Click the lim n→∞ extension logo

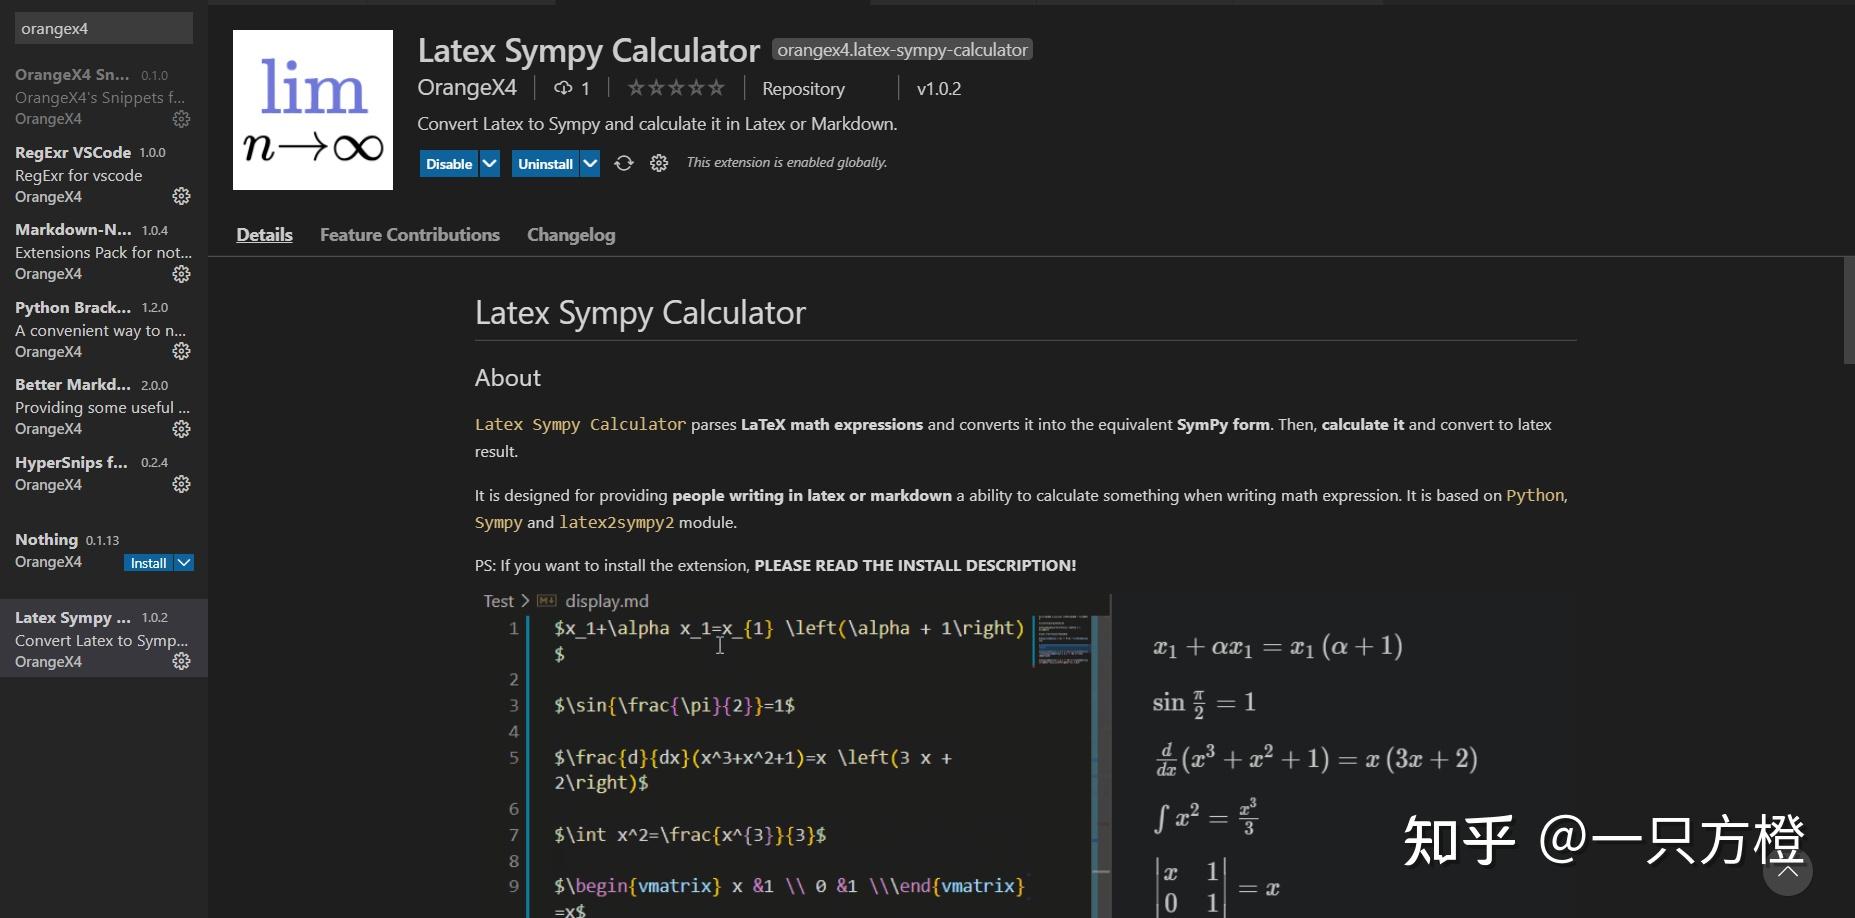pyautogui.click(x=312, y=109)
